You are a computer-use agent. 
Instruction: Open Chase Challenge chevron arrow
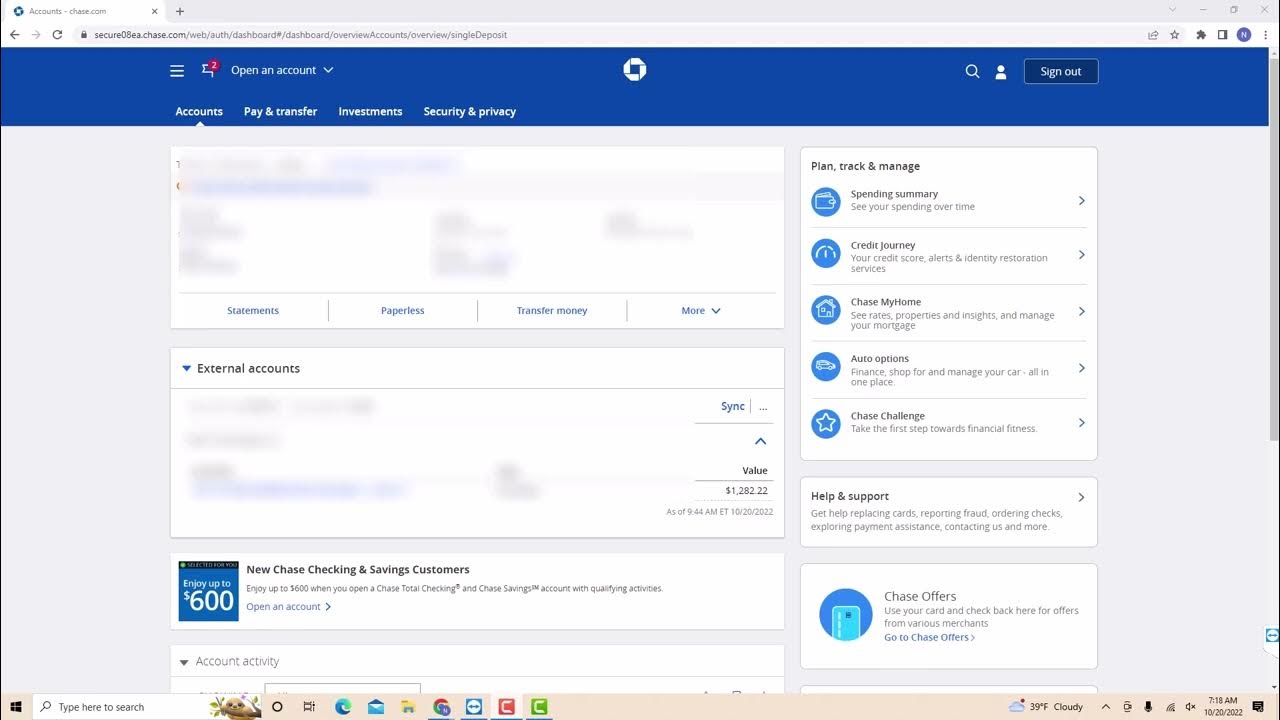click(x=1081, y=423)
